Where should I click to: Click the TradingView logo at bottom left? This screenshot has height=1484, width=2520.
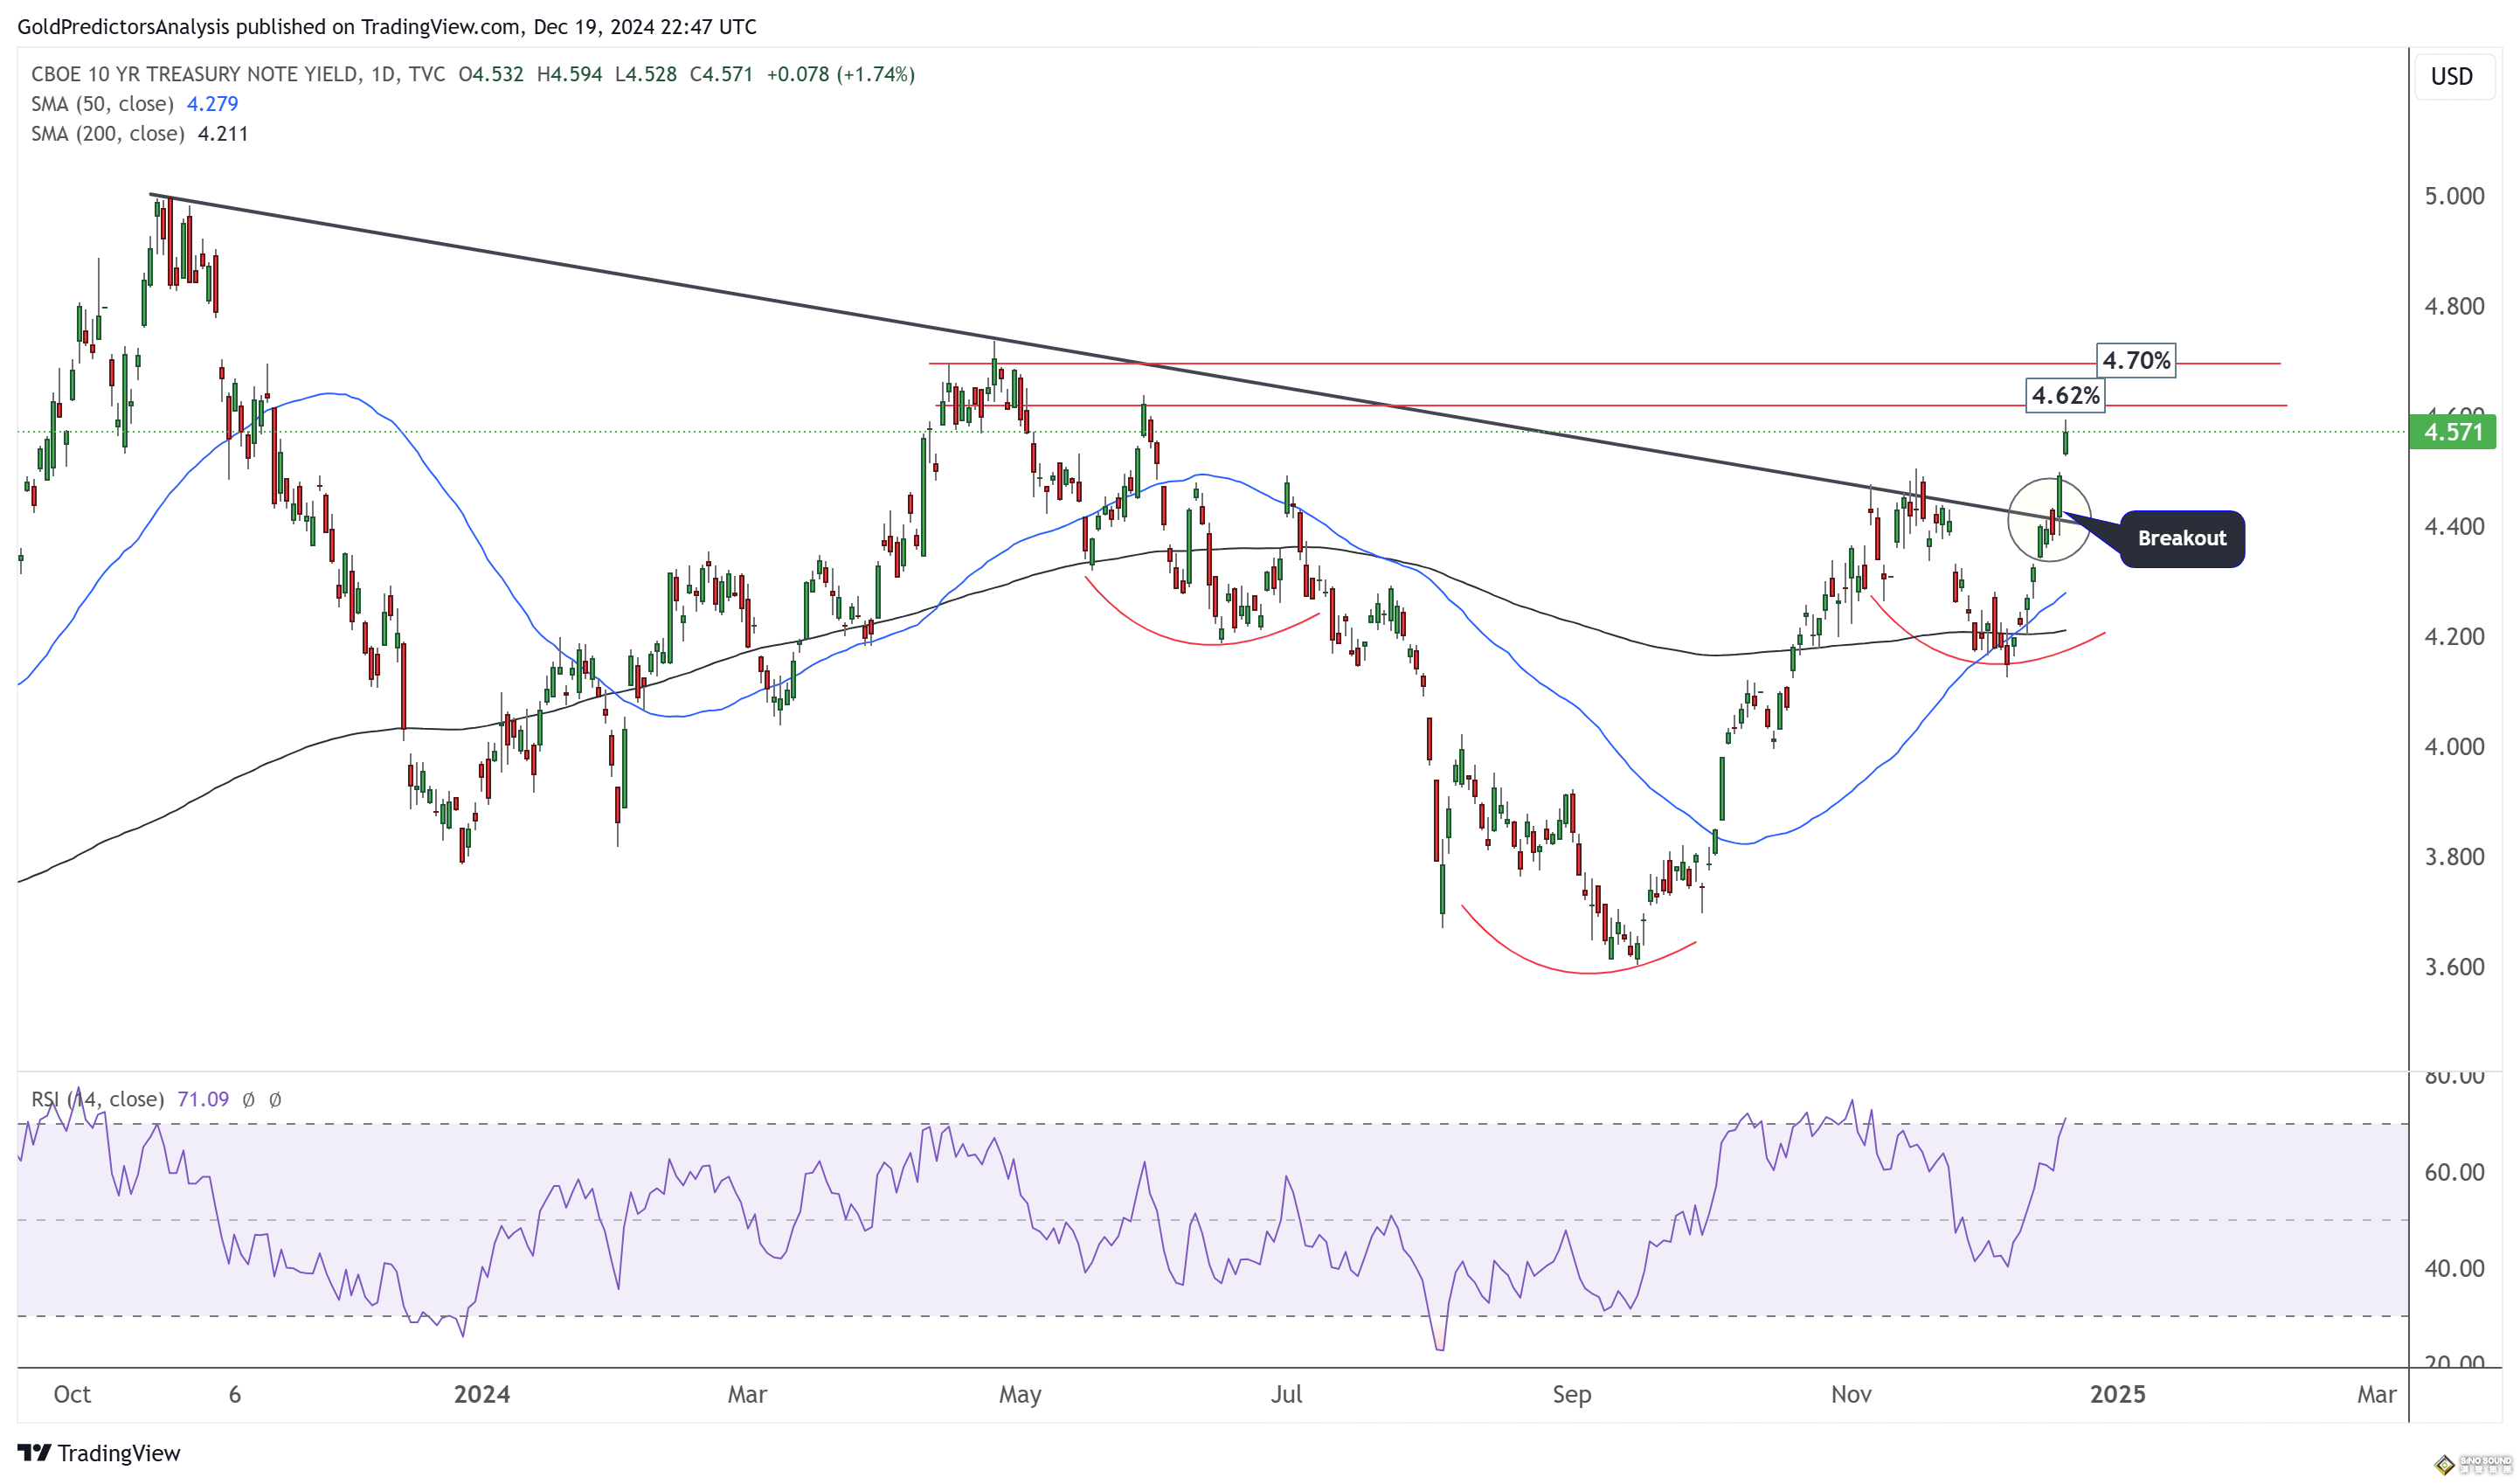(98, 1452)
